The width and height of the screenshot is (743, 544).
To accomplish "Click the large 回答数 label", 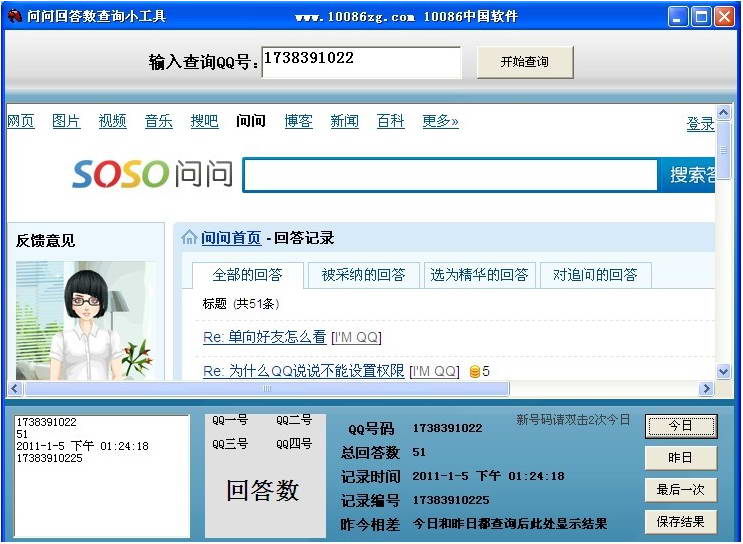I will click(x=263, y=490).
